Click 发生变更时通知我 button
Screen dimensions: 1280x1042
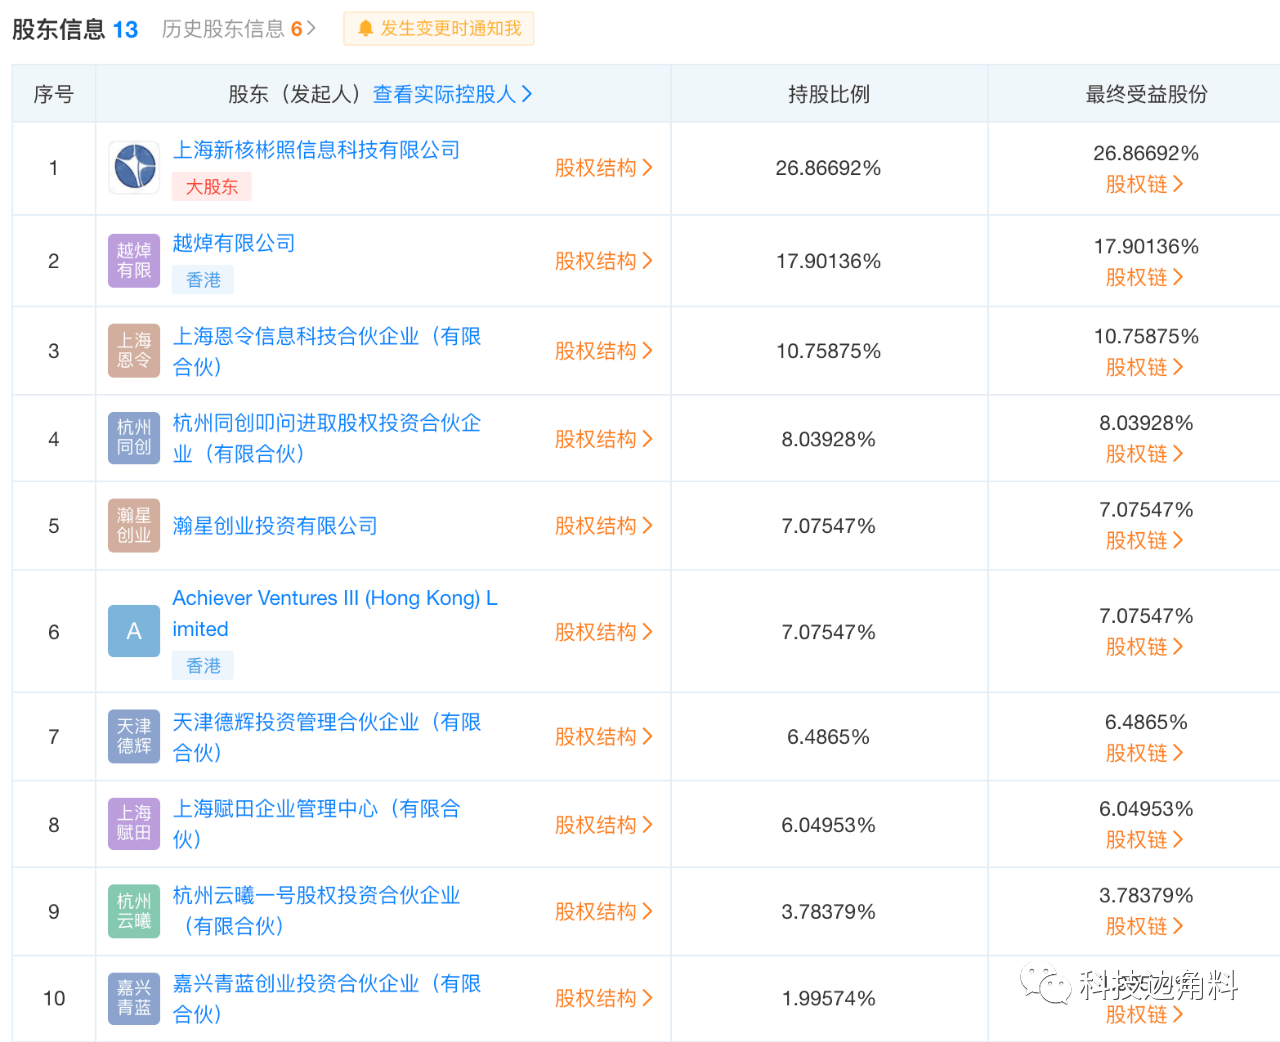coord(439,29)
